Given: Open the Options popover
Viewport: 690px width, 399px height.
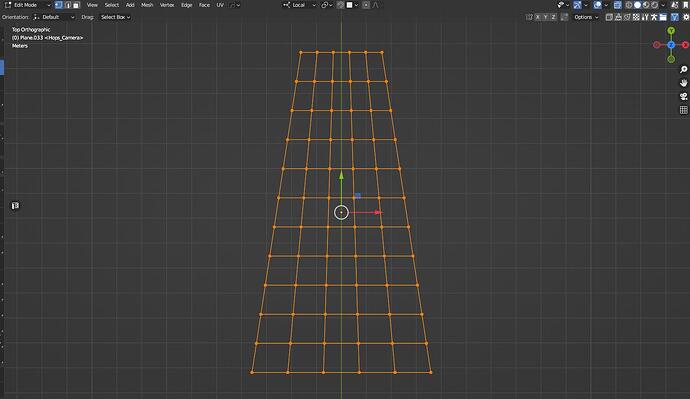Looking at the screenshot, I should [586, 17].
